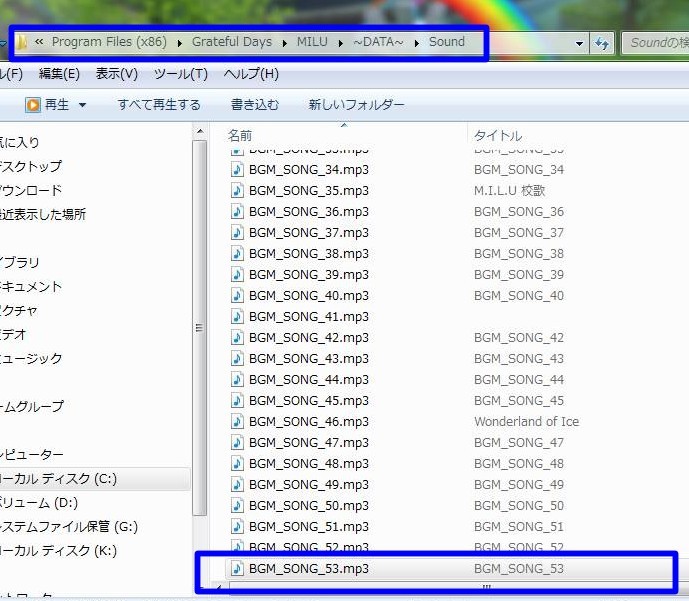Click the folder icon in address bar
The width and height of the screenshot is (689, 601).
click(21, 42)
